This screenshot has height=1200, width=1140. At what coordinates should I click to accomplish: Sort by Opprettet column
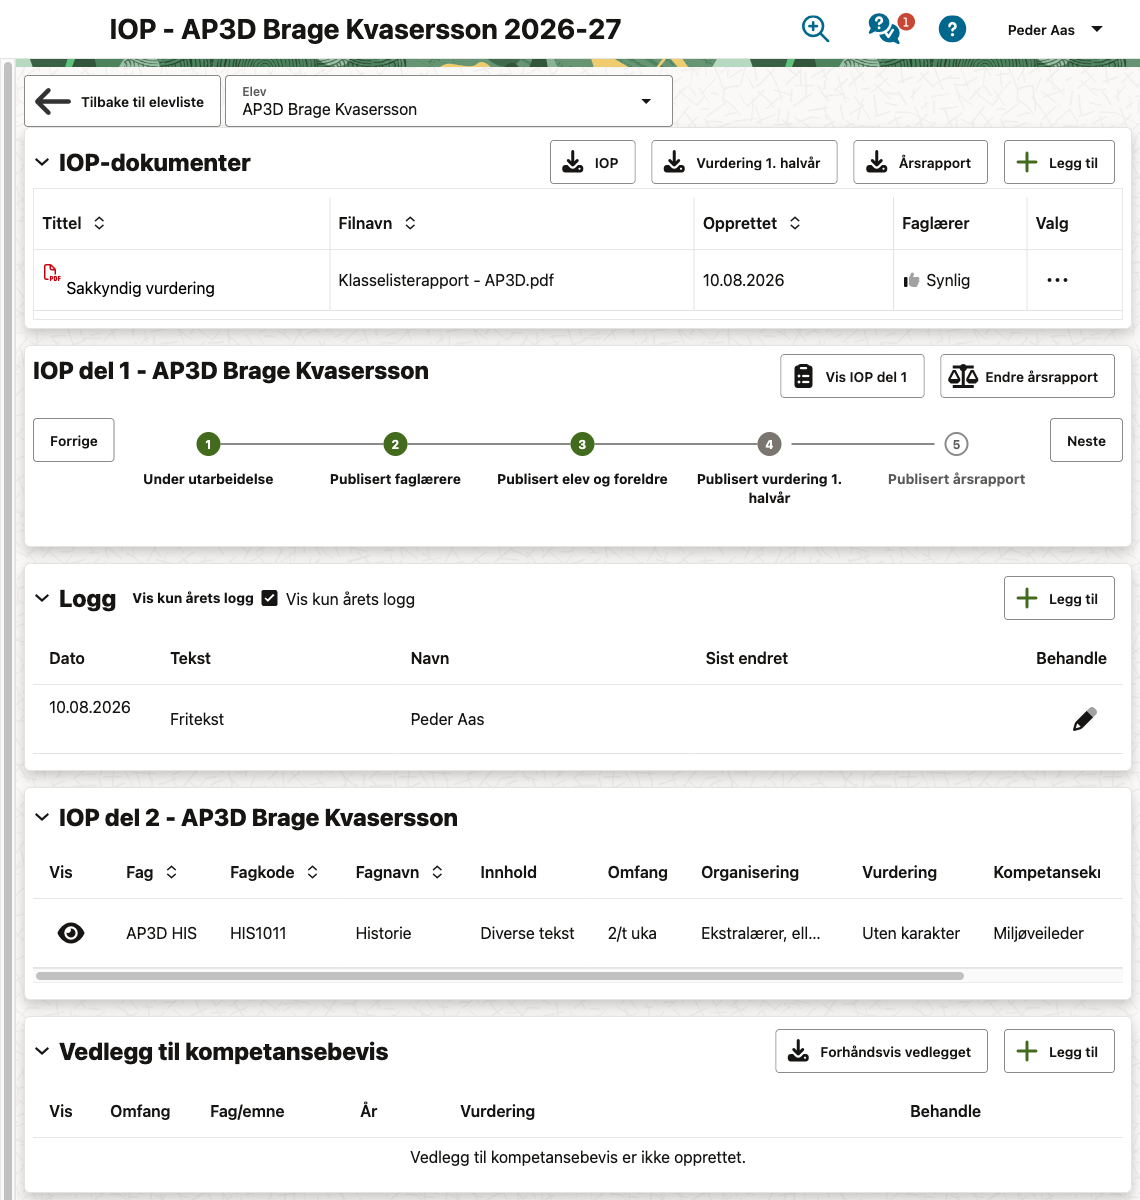(795, 223)
